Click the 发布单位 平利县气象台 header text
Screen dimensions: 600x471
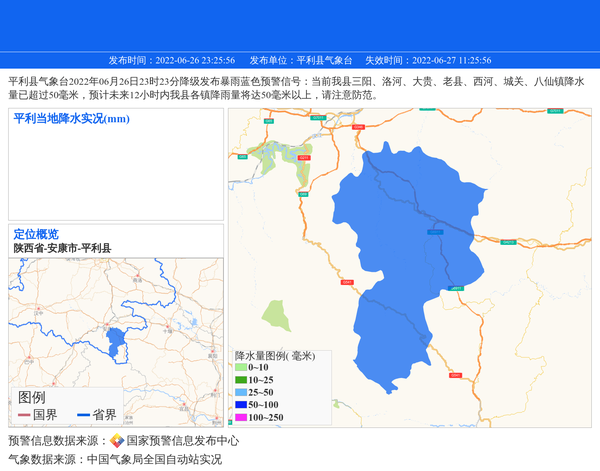tap(301, 60)
